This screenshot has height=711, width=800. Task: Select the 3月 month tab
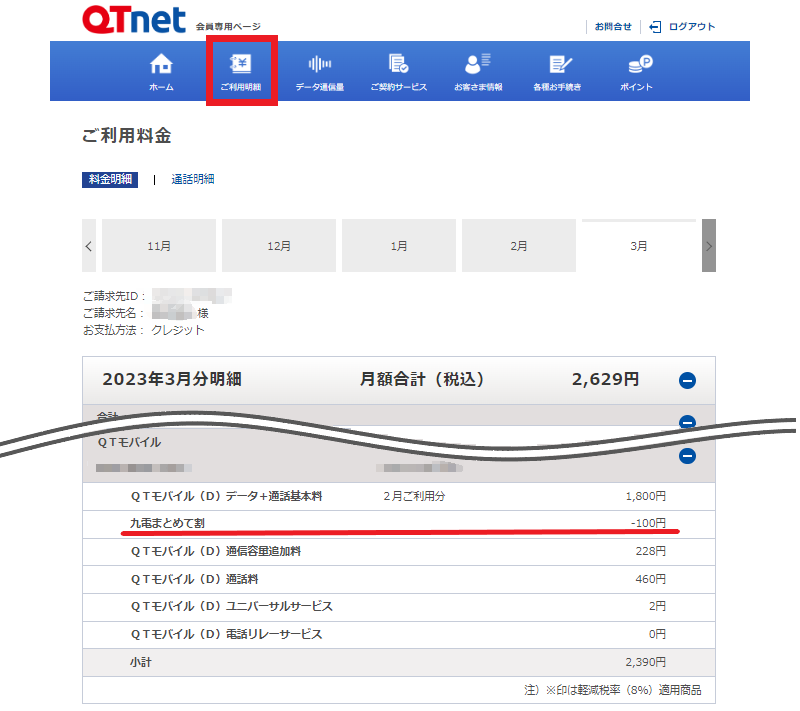[x=639, y=246]
